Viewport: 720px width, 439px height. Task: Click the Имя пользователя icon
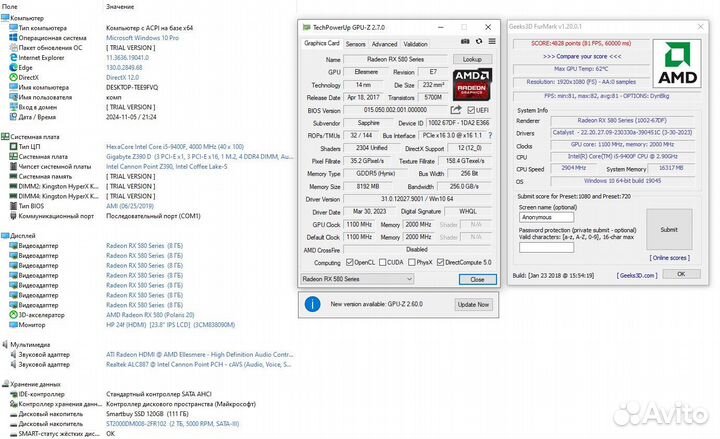13,97
